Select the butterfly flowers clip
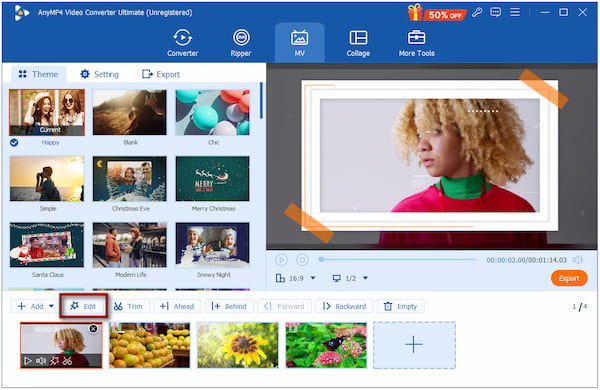Screen dimensions: 600x390 (326, 345)
